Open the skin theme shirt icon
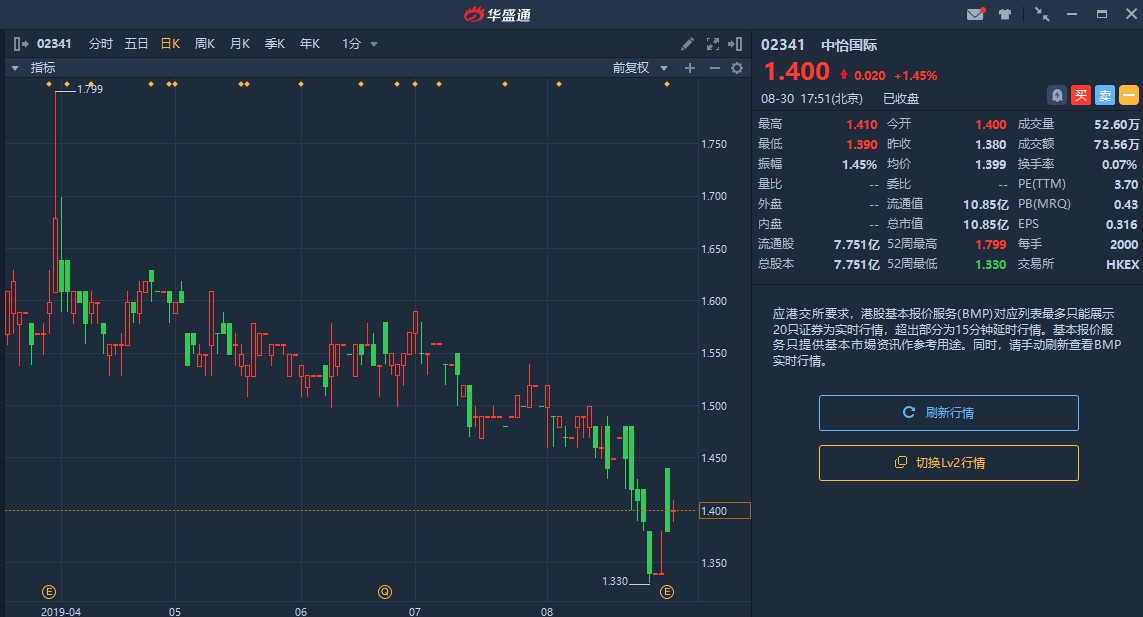This screenshot has width=1143, height=617. (1004, 14)
